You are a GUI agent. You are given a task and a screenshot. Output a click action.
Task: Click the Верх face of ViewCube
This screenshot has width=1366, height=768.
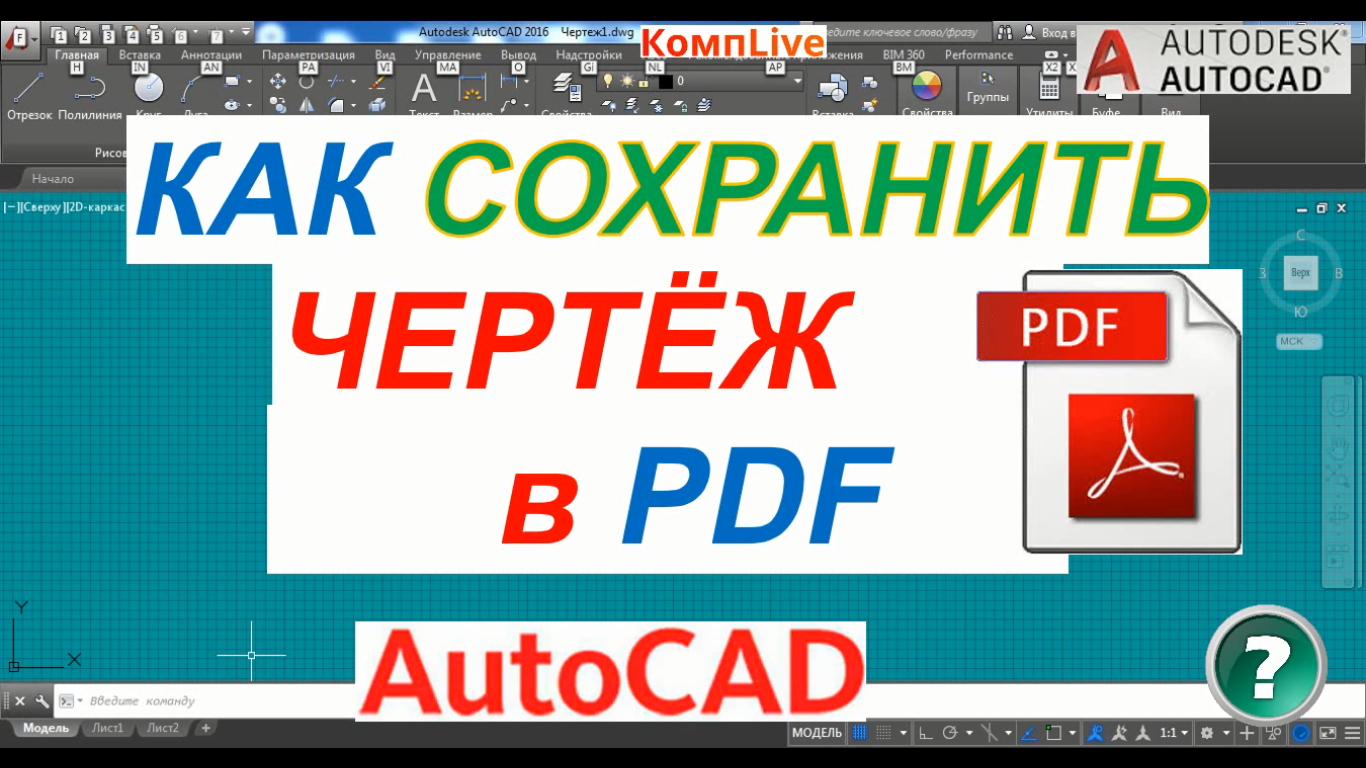(1300, 272)
